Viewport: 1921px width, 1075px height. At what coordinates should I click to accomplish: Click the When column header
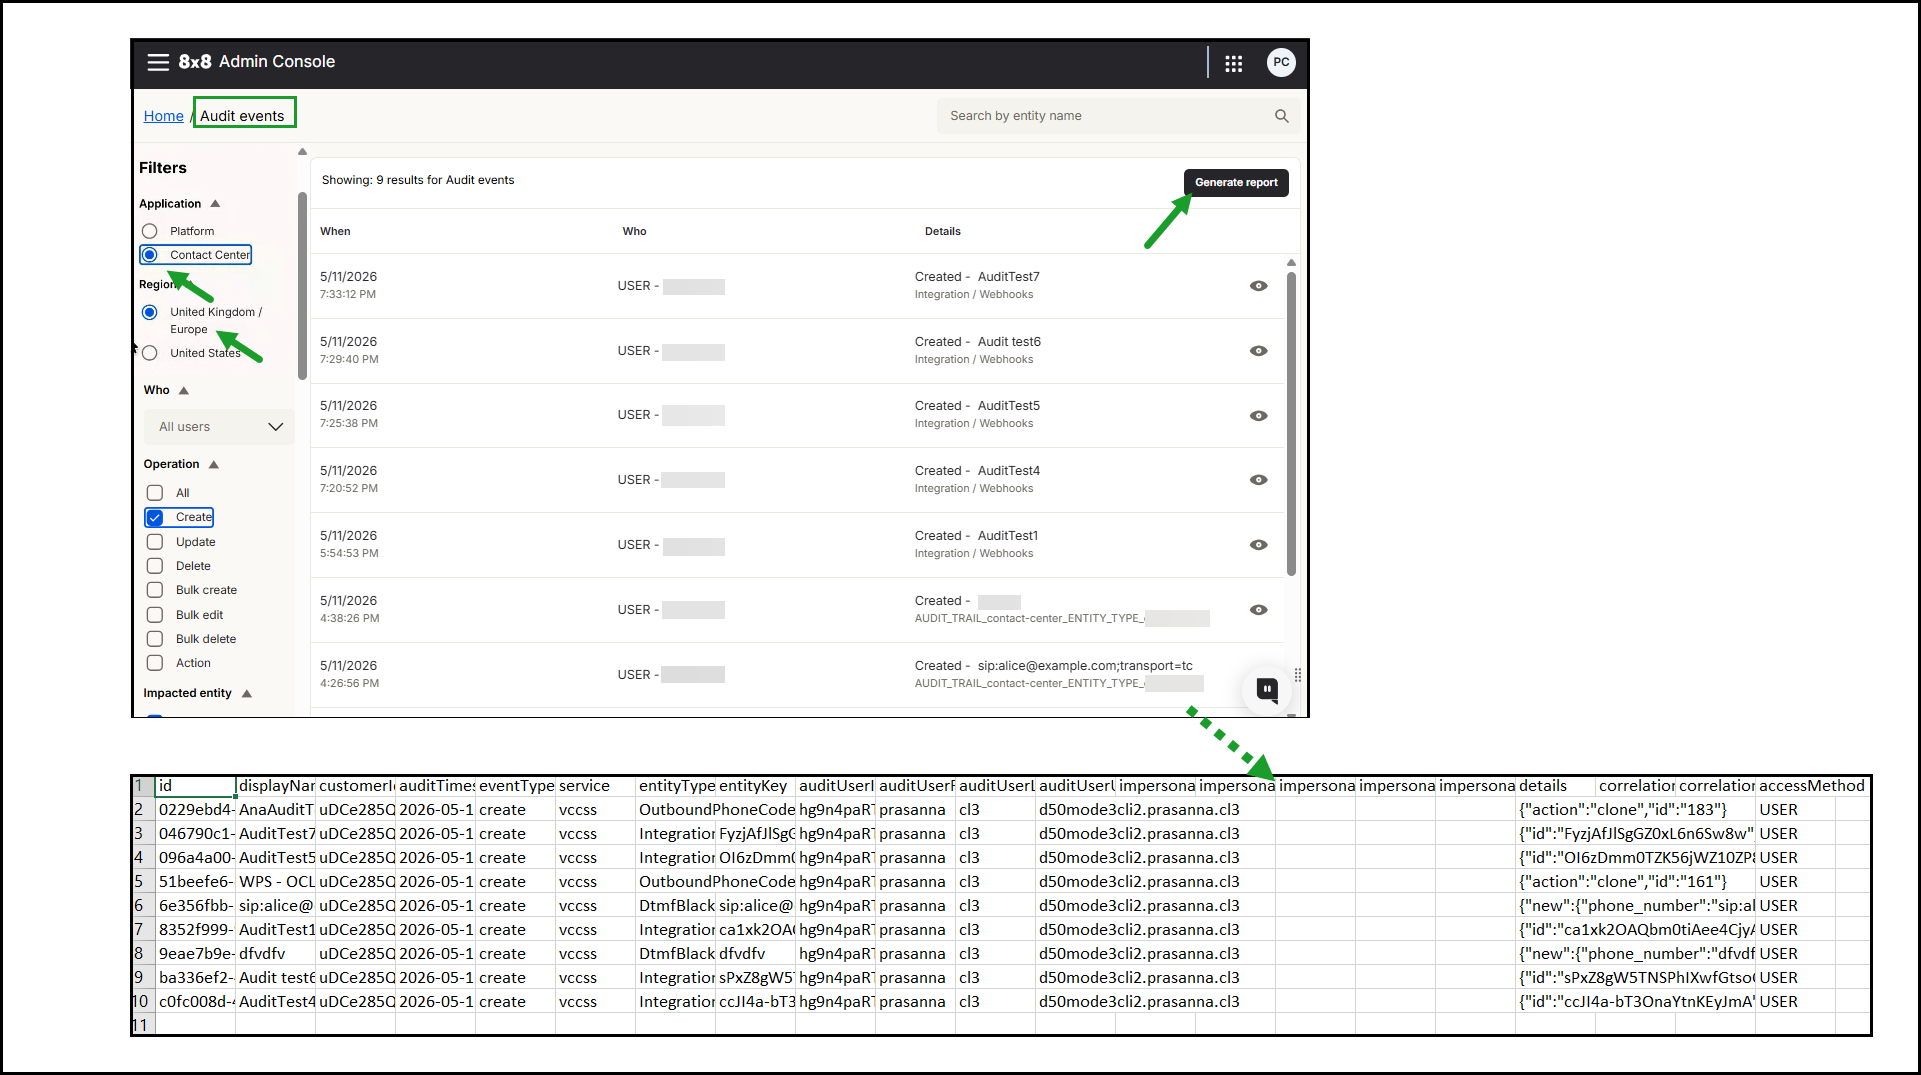coord(335,231)
